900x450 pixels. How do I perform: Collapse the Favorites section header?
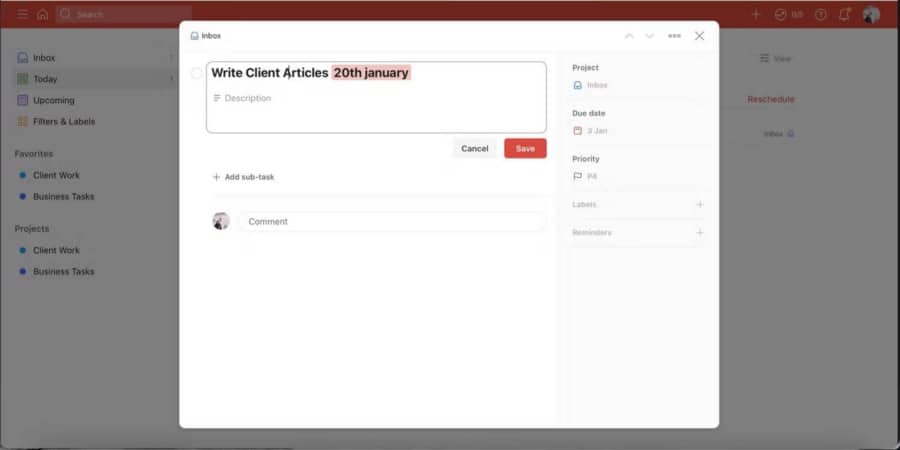34,154
